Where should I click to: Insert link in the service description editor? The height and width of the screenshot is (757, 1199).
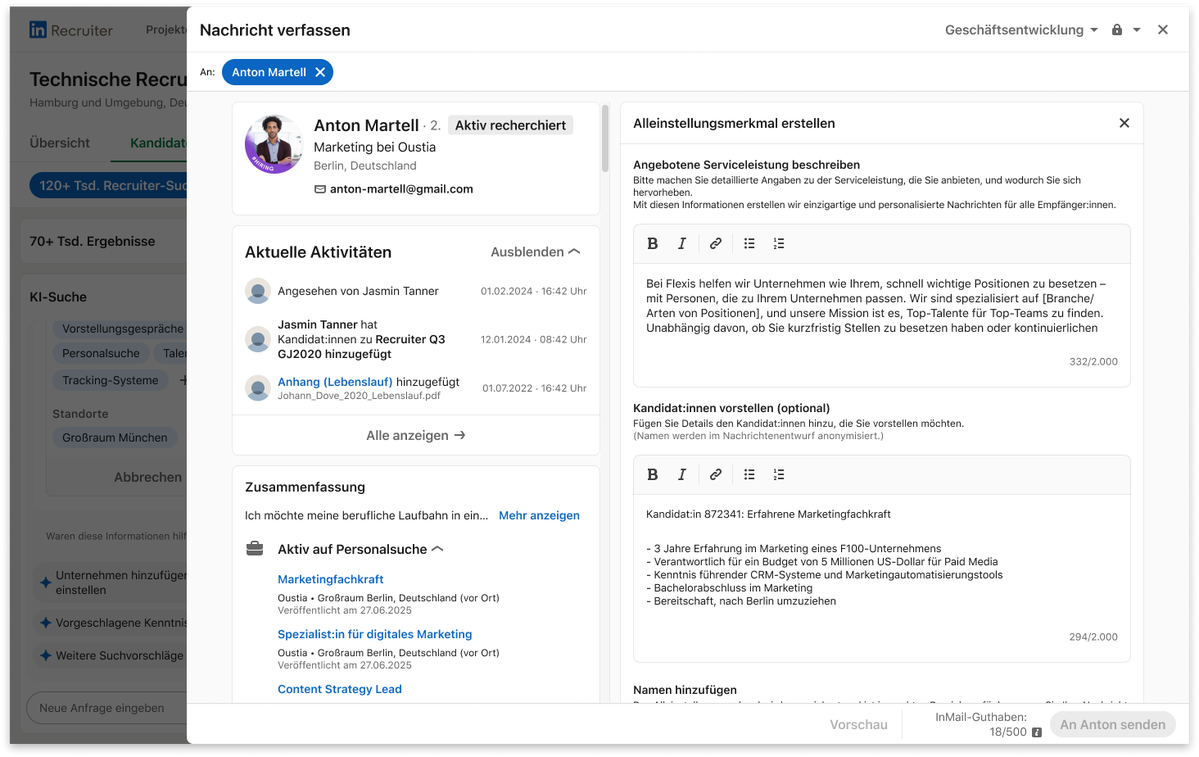click(715, 243)
